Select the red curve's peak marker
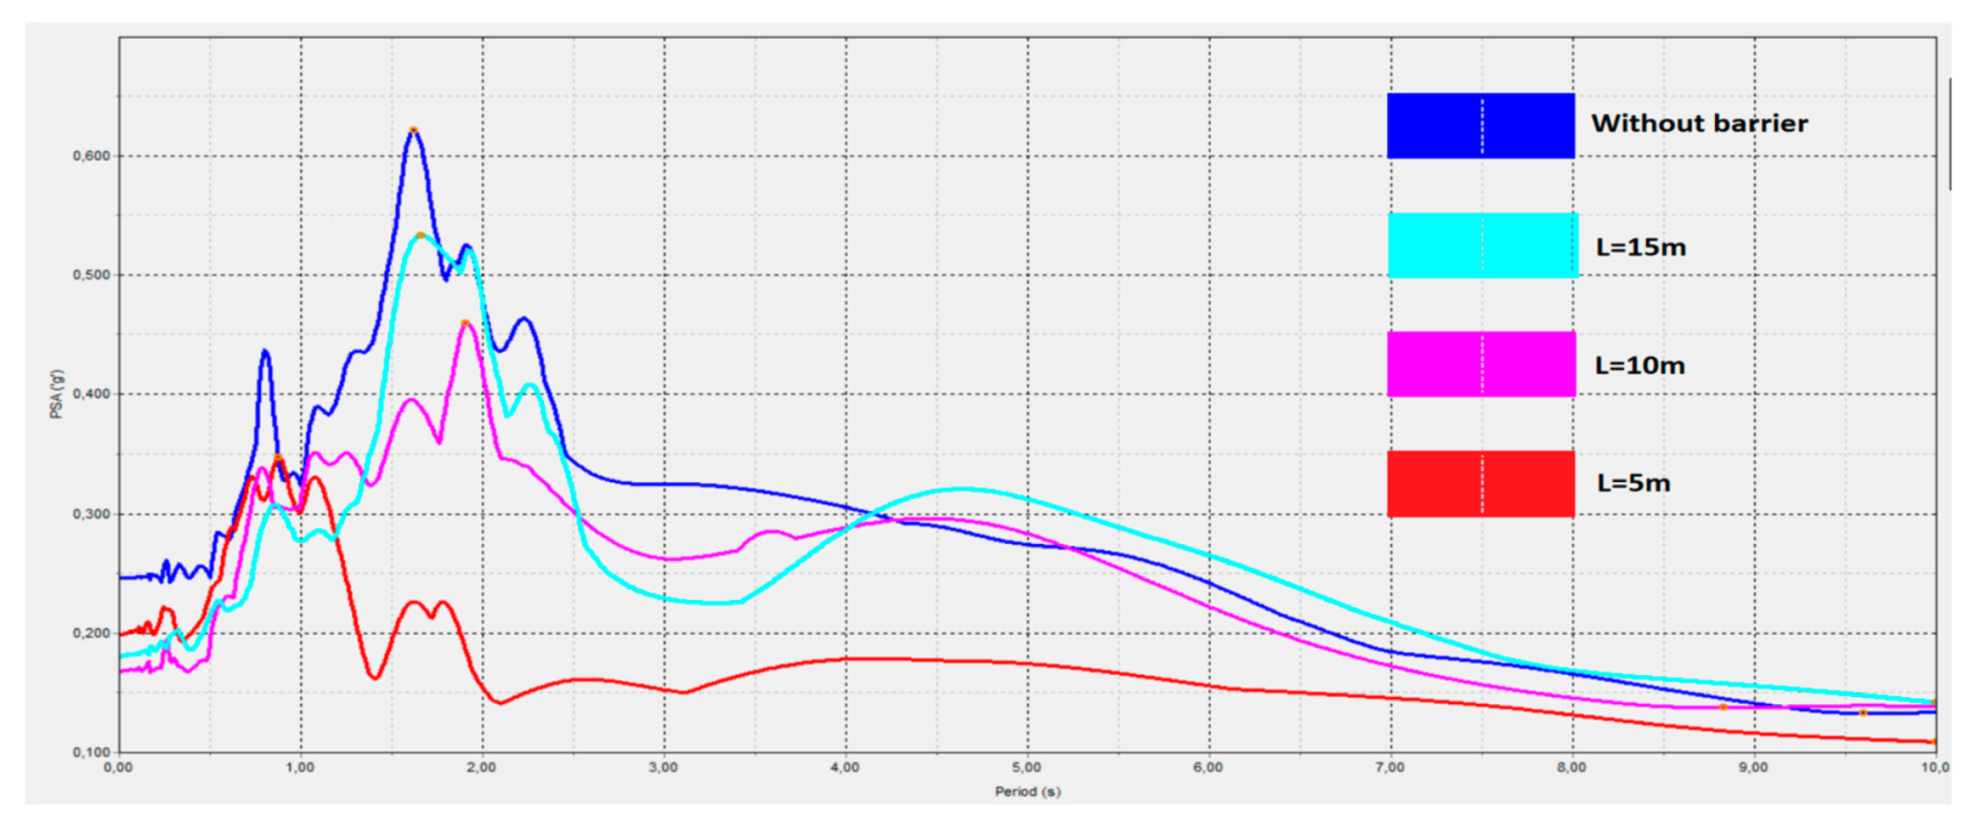Image resolution: width=1975 pixels, height=828 pixels. [x=279, y=459]
